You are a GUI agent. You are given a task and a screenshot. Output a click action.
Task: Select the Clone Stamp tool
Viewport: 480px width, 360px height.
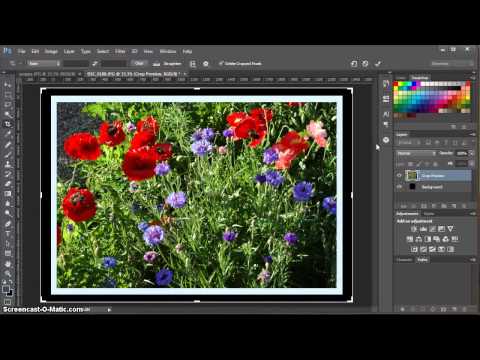tap(7, 164)
